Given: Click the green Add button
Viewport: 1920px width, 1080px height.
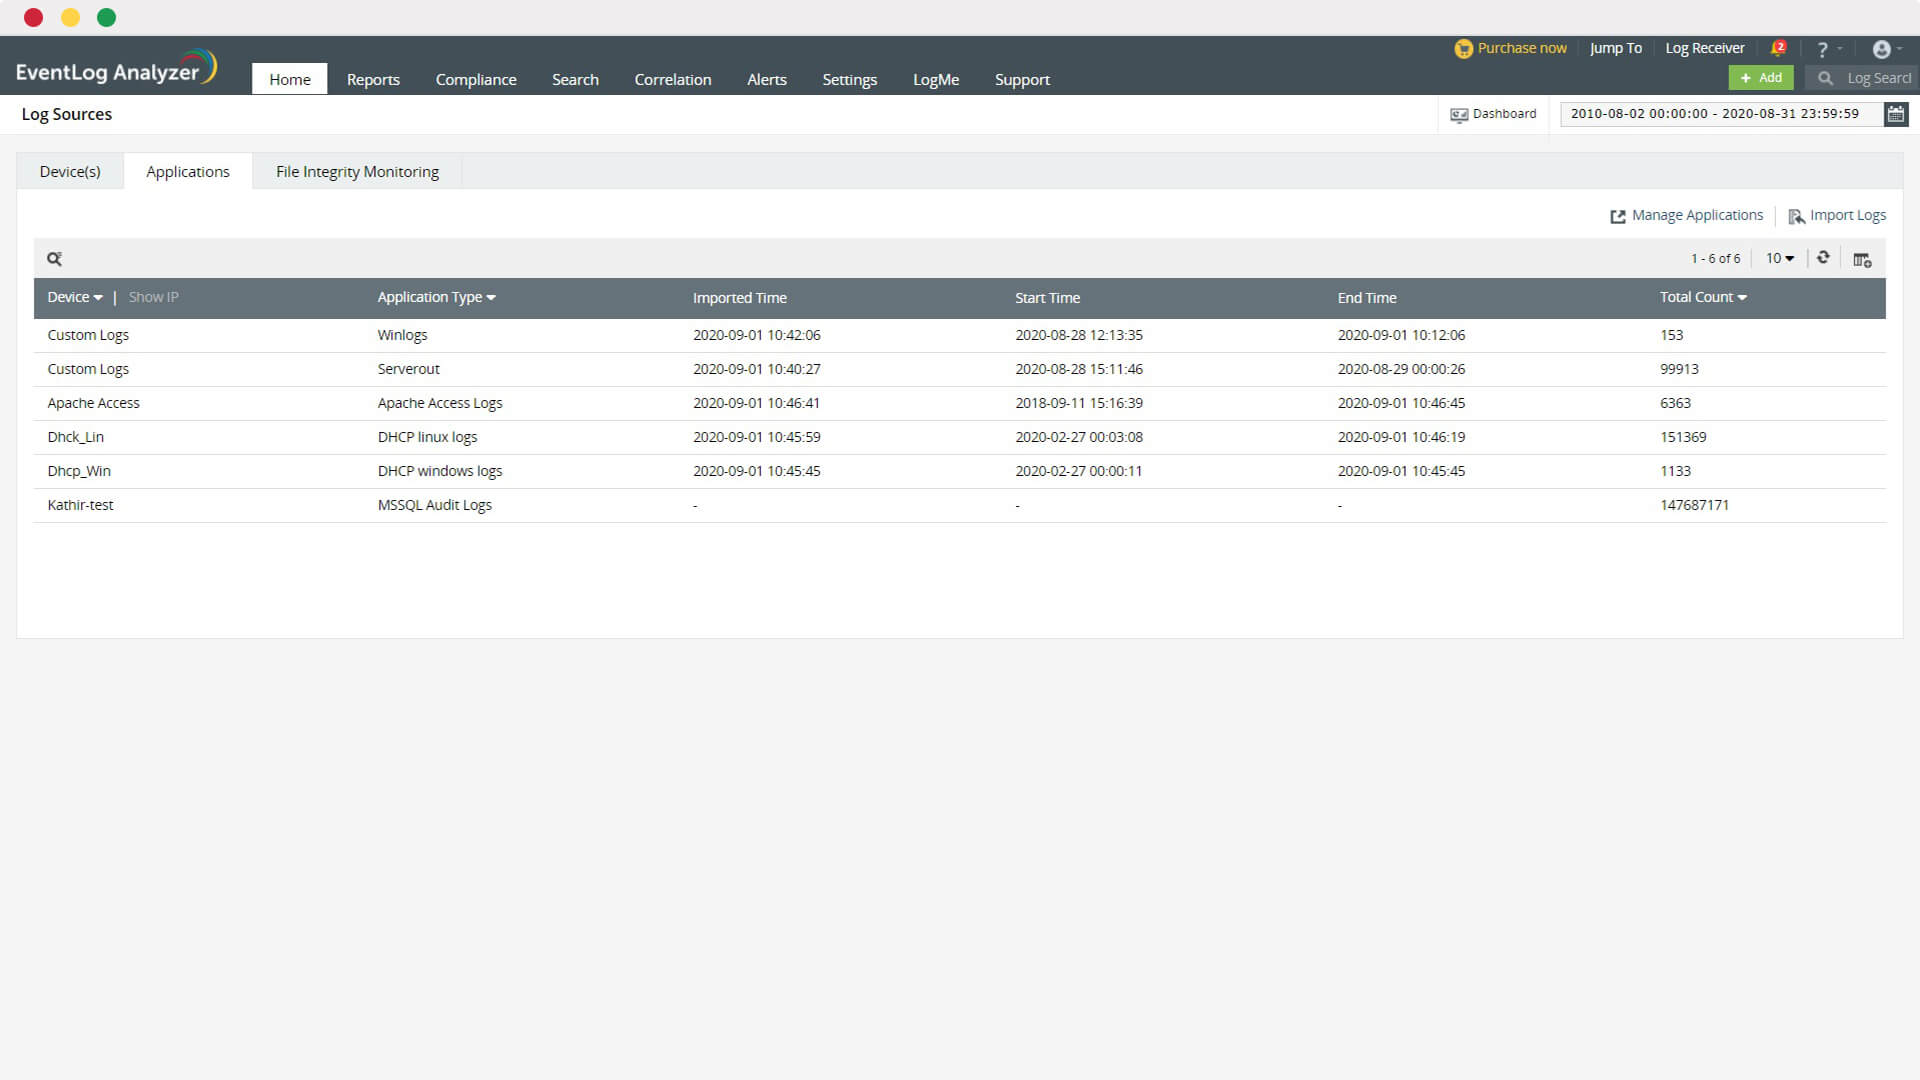Looking at the screenshot, I should 1760,78.
